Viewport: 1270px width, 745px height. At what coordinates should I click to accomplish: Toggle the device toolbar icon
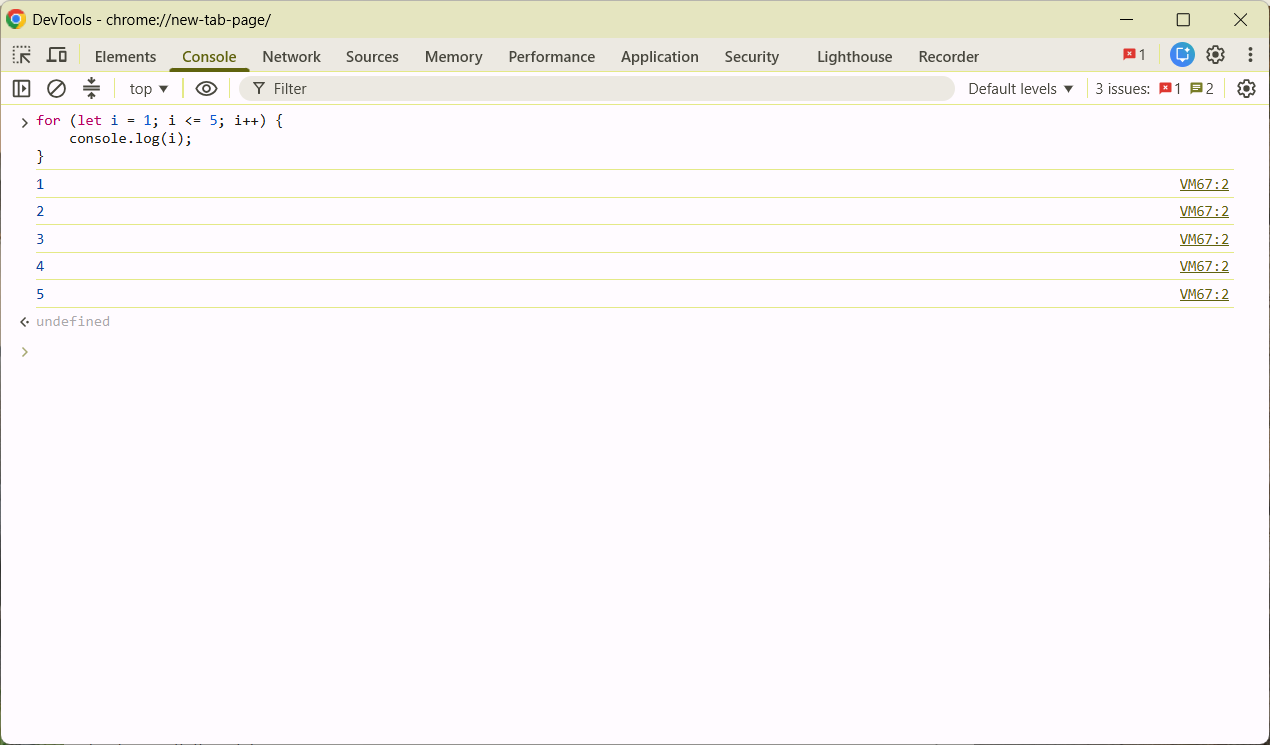(x=57, y=55)
